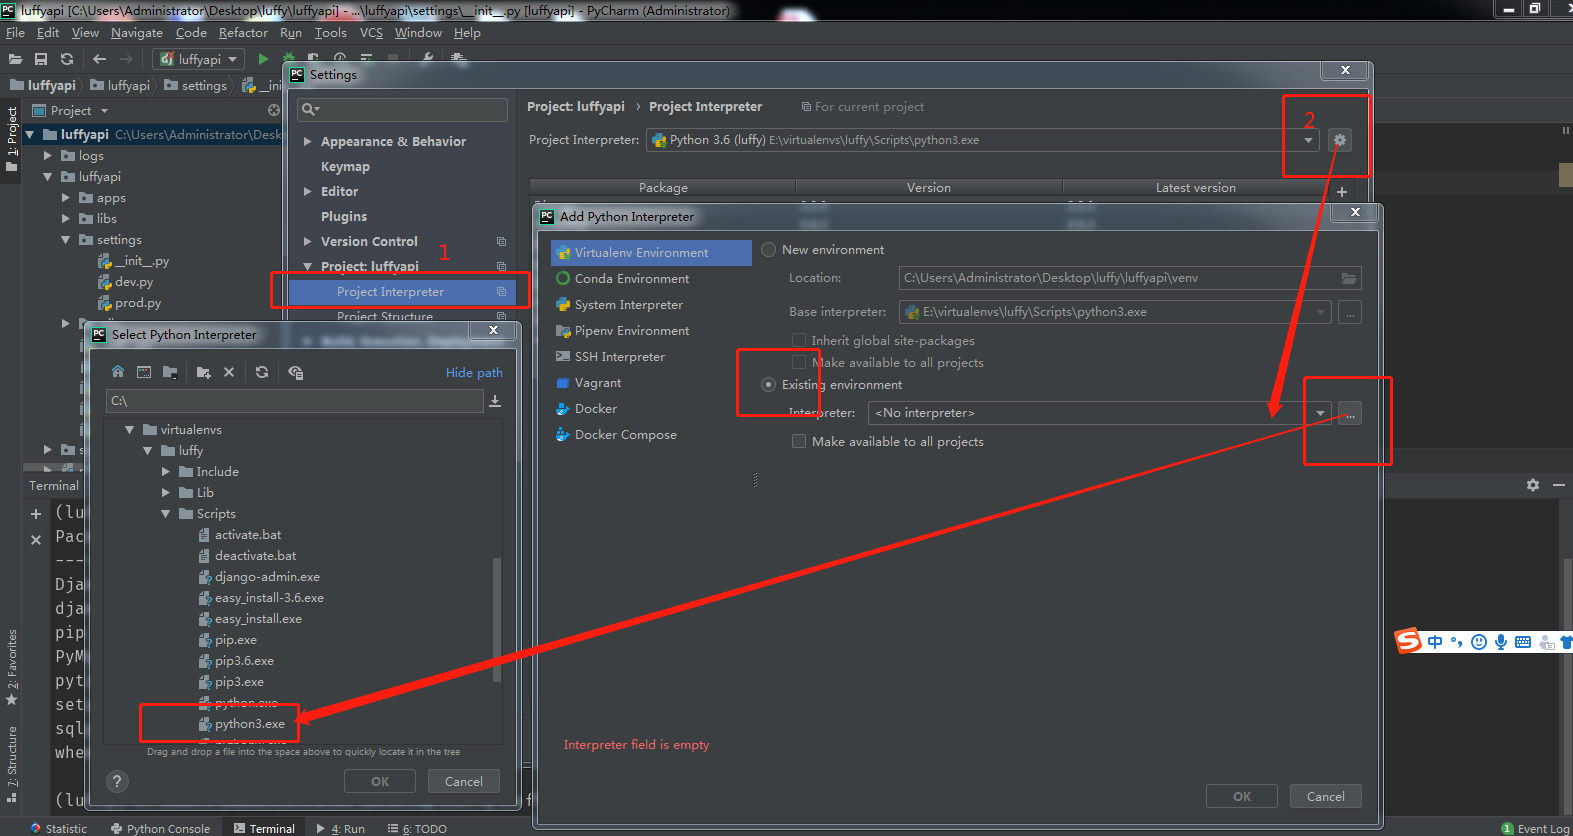Expand Version Control settings section
The image size is (1573, 836).
click(x=308, y=242)
